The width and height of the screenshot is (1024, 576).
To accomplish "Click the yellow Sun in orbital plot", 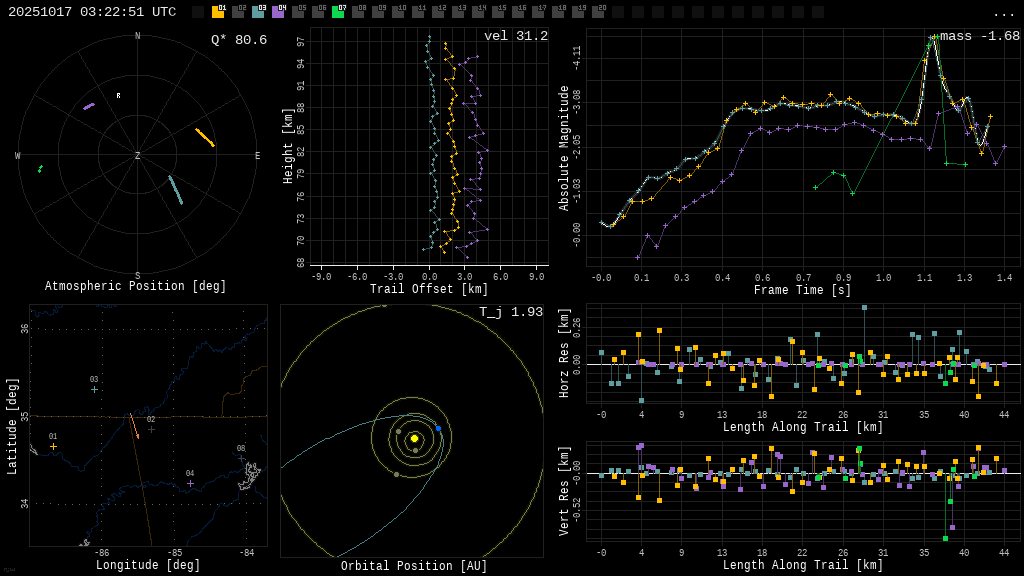I will point(414,438).
